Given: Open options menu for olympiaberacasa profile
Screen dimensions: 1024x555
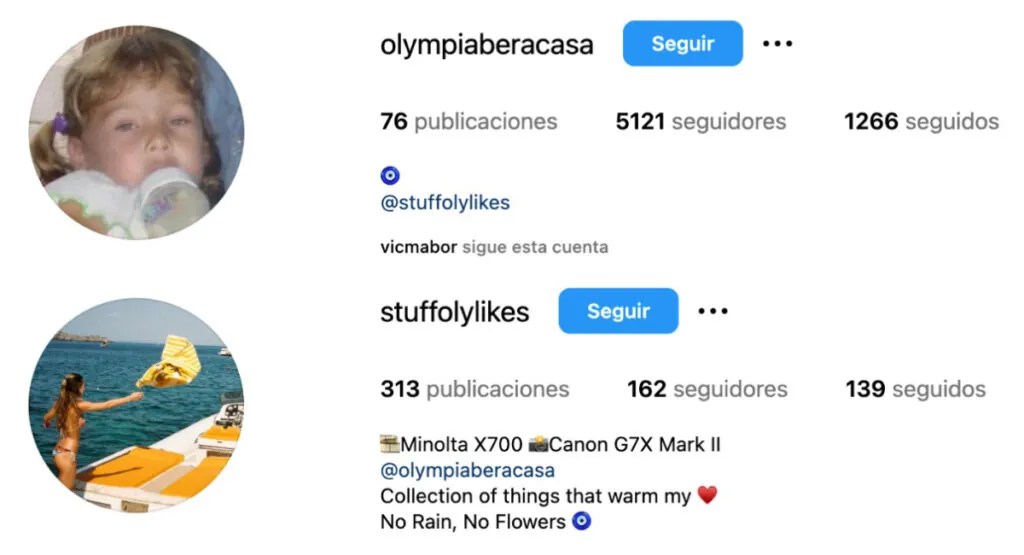Looking at the screenshot, I should [x=777, y=44].
